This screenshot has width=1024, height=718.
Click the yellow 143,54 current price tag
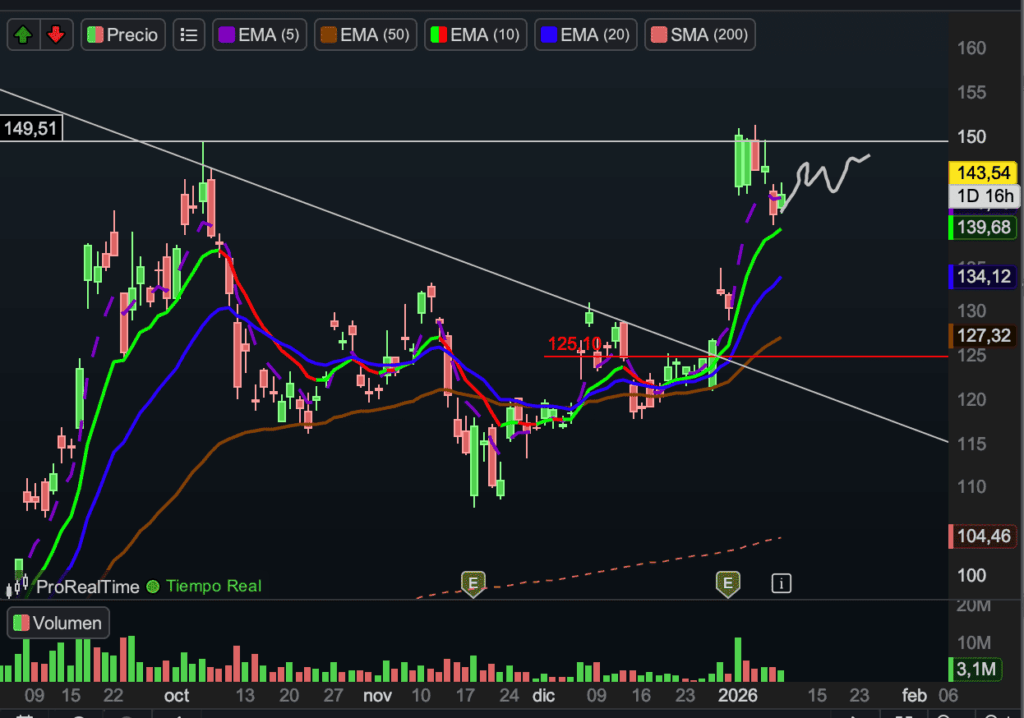[x=983, y=173]
